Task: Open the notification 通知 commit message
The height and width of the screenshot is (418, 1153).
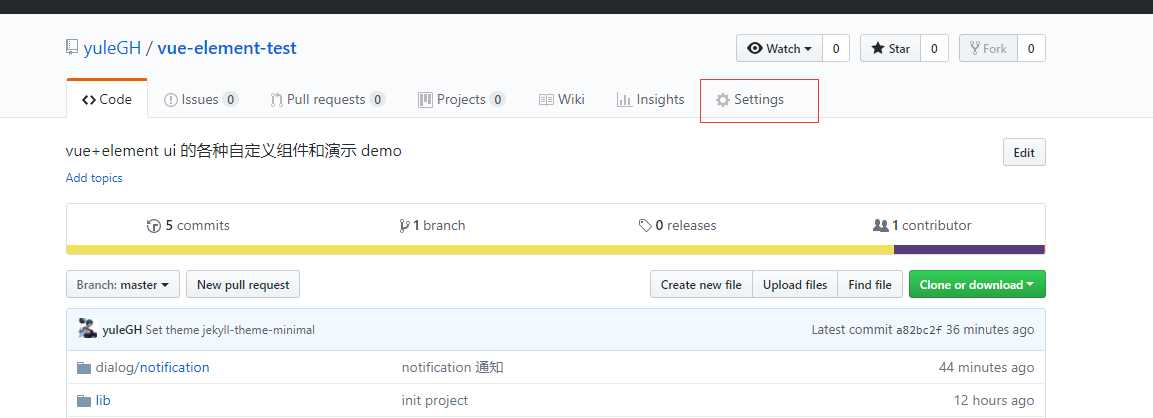Action: point(452,367)
